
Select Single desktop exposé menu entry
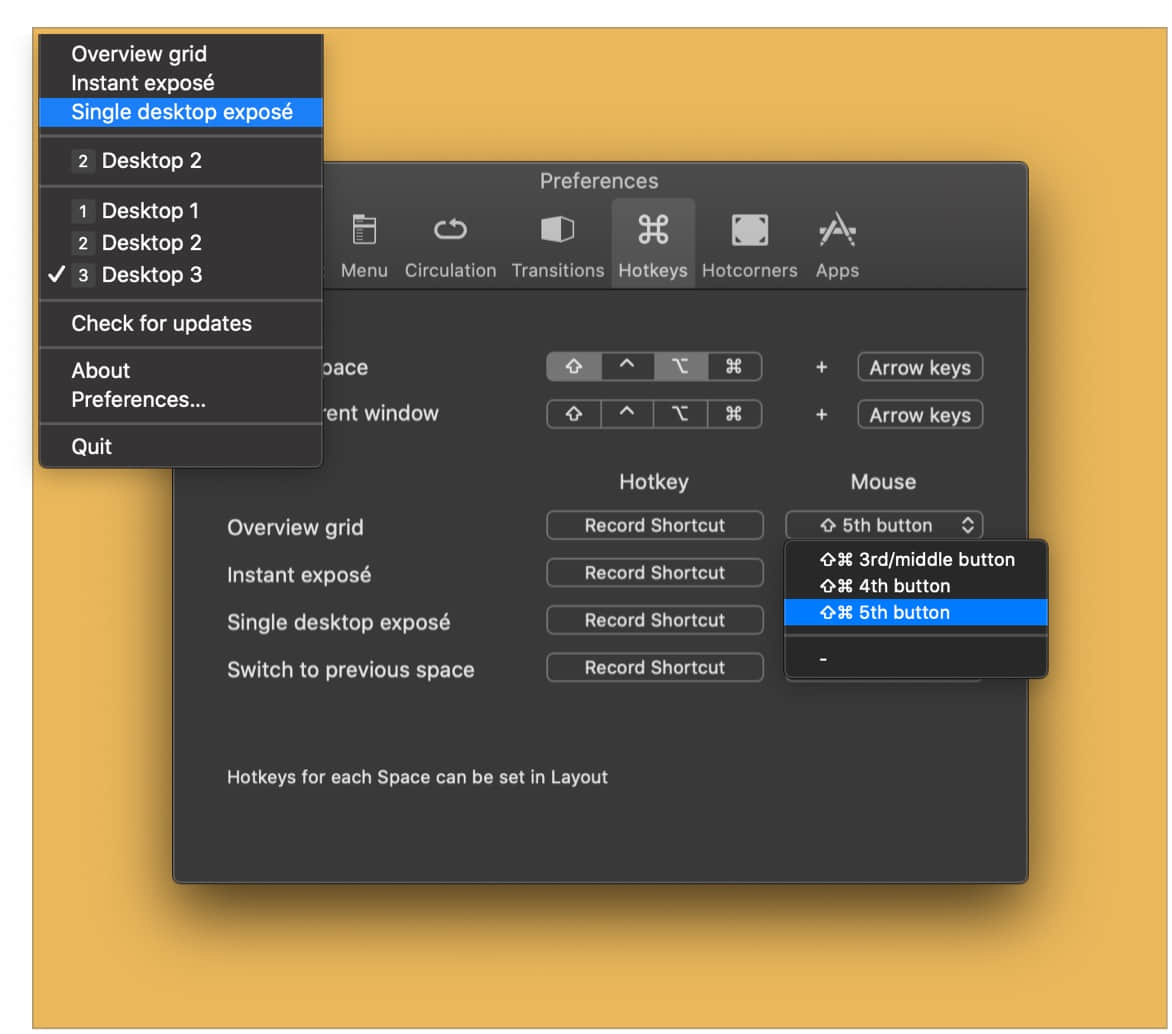coord(181,112)
